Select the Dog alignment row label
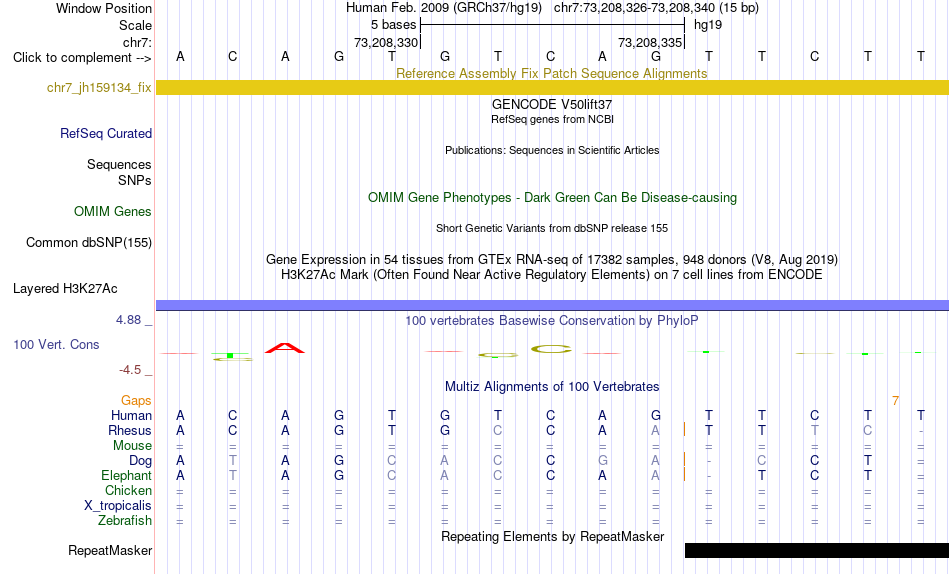 coord(140,461)
